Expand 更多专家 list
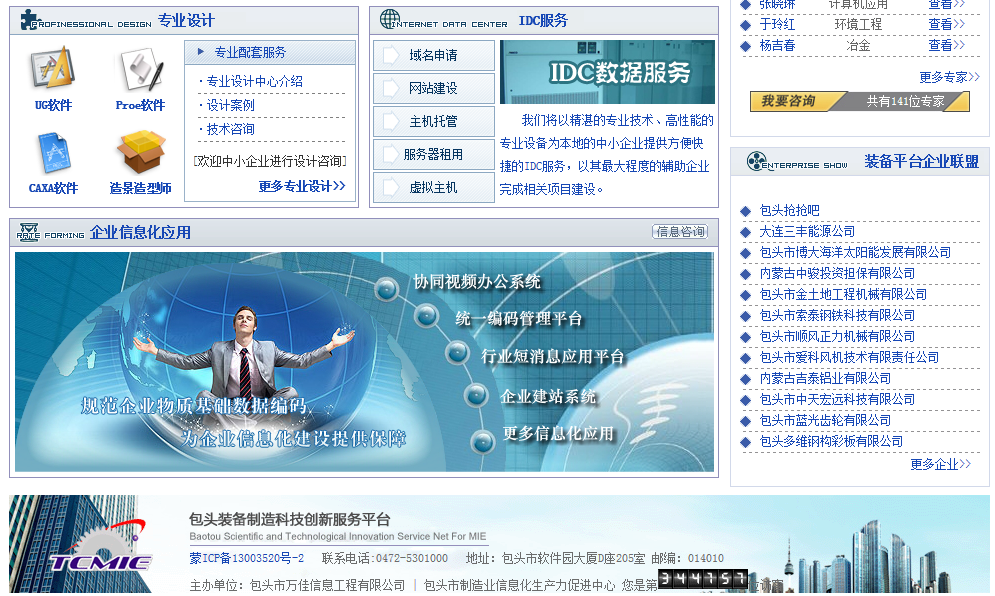 point(948,77)
